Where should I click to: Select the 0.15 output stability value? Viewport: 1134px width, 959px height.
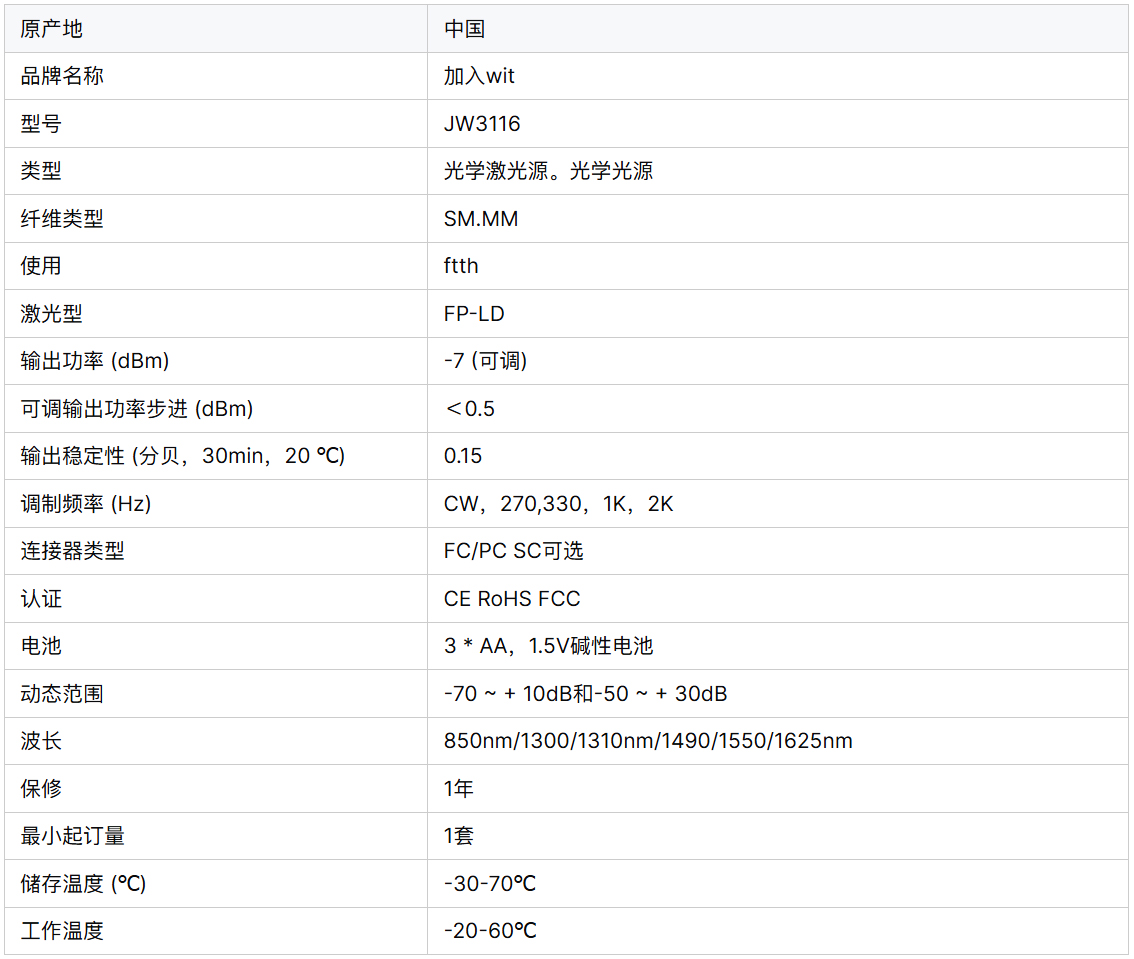(x=463, y=456)
